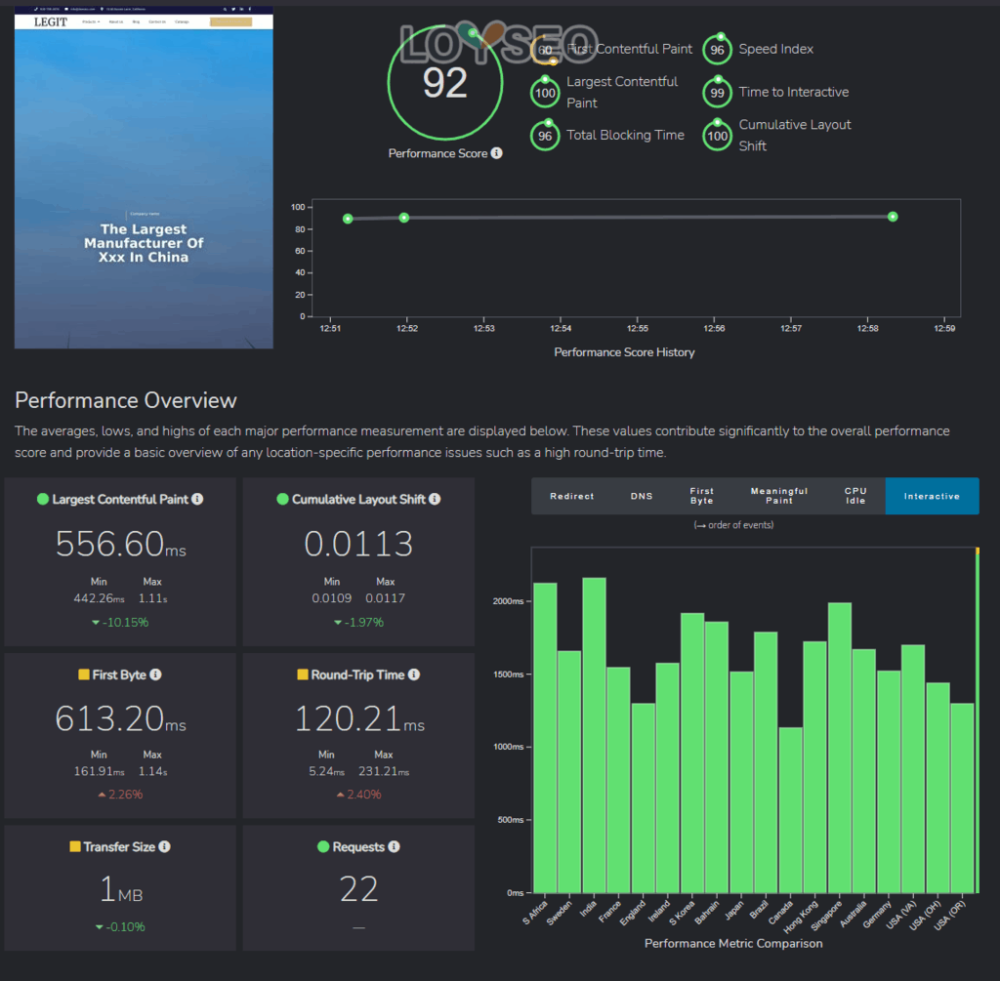
Task: Click the Time to Interactive 99 gauge
Action: (717, 92)
